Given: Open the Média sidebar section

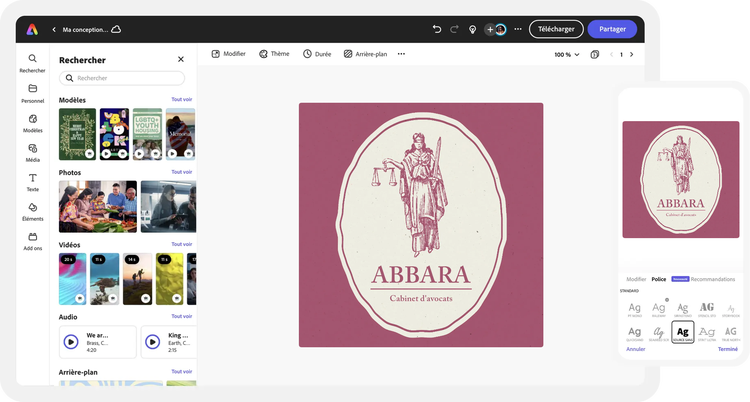Looking at the screenshot, I should pyautogui.click(x=33, y=153).
